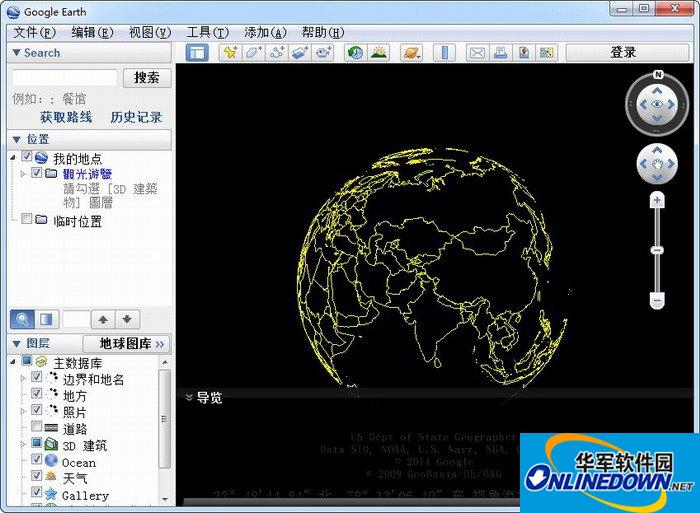Show the ruler tool
This screenshot has height=513, width=700.
point(445,53)
